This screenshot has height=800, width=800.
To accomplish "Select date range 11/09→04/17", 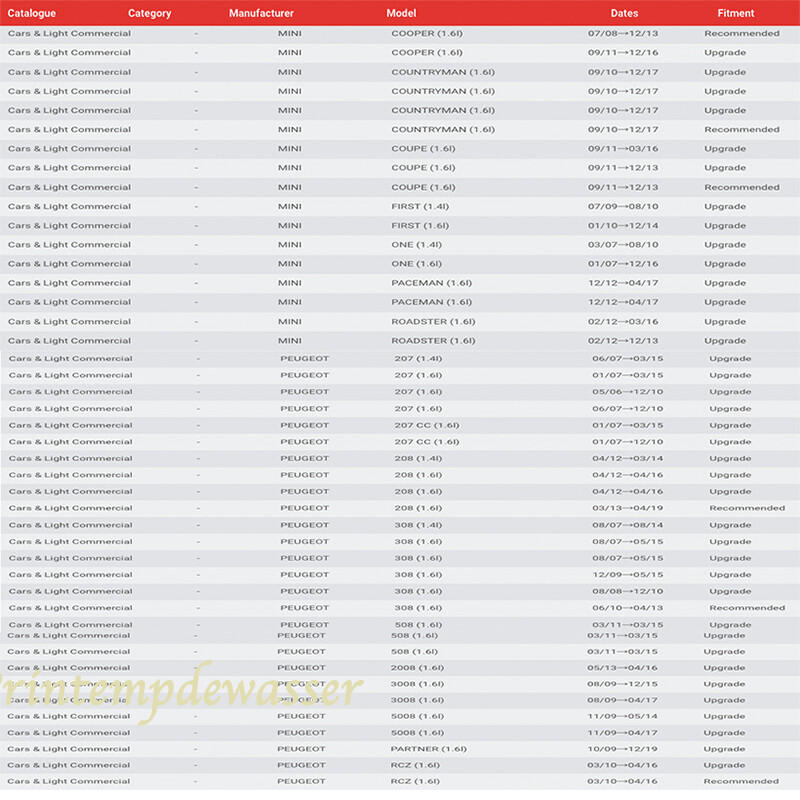I will 622,733.
